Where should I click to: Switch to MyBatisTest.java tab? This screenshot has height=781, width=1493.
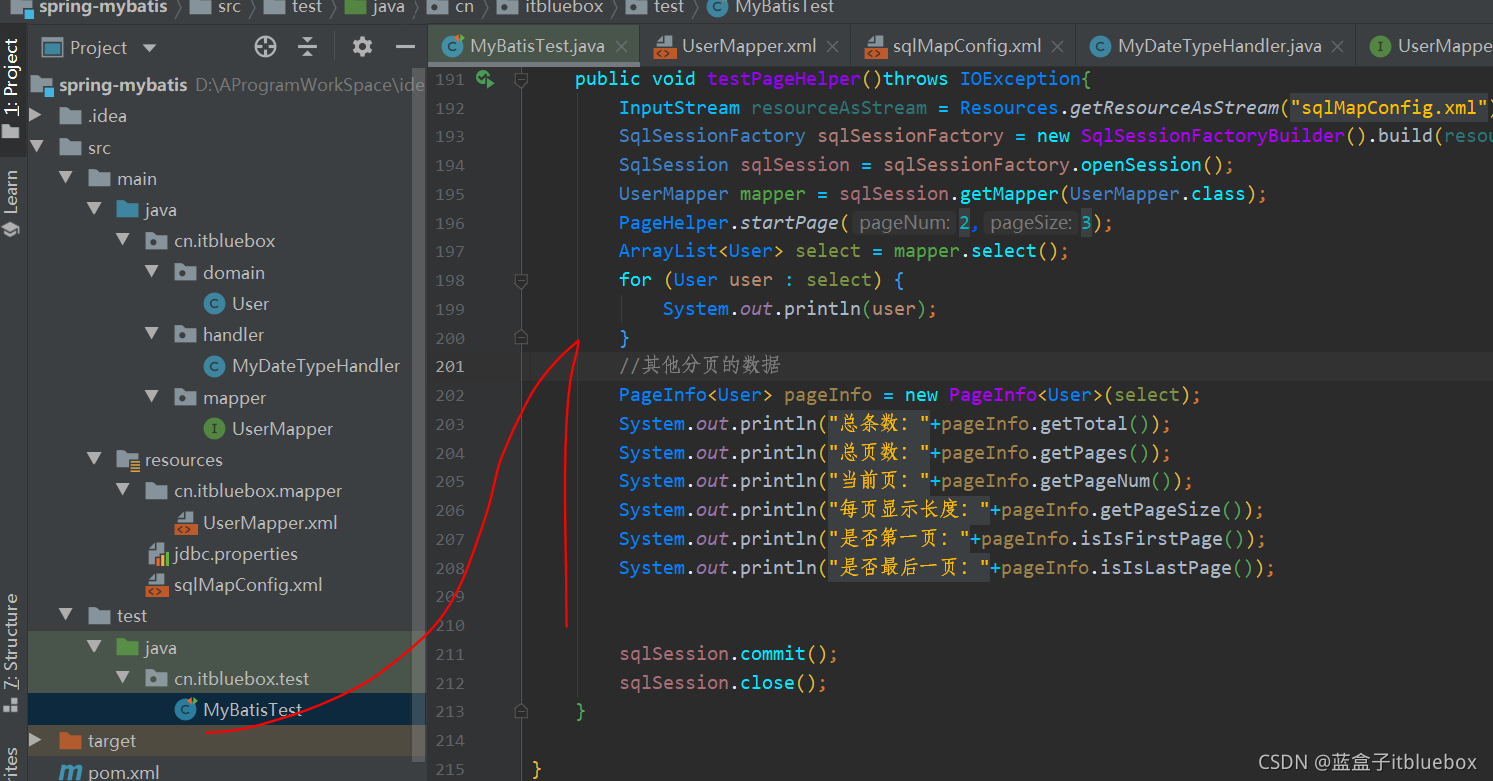536,46
